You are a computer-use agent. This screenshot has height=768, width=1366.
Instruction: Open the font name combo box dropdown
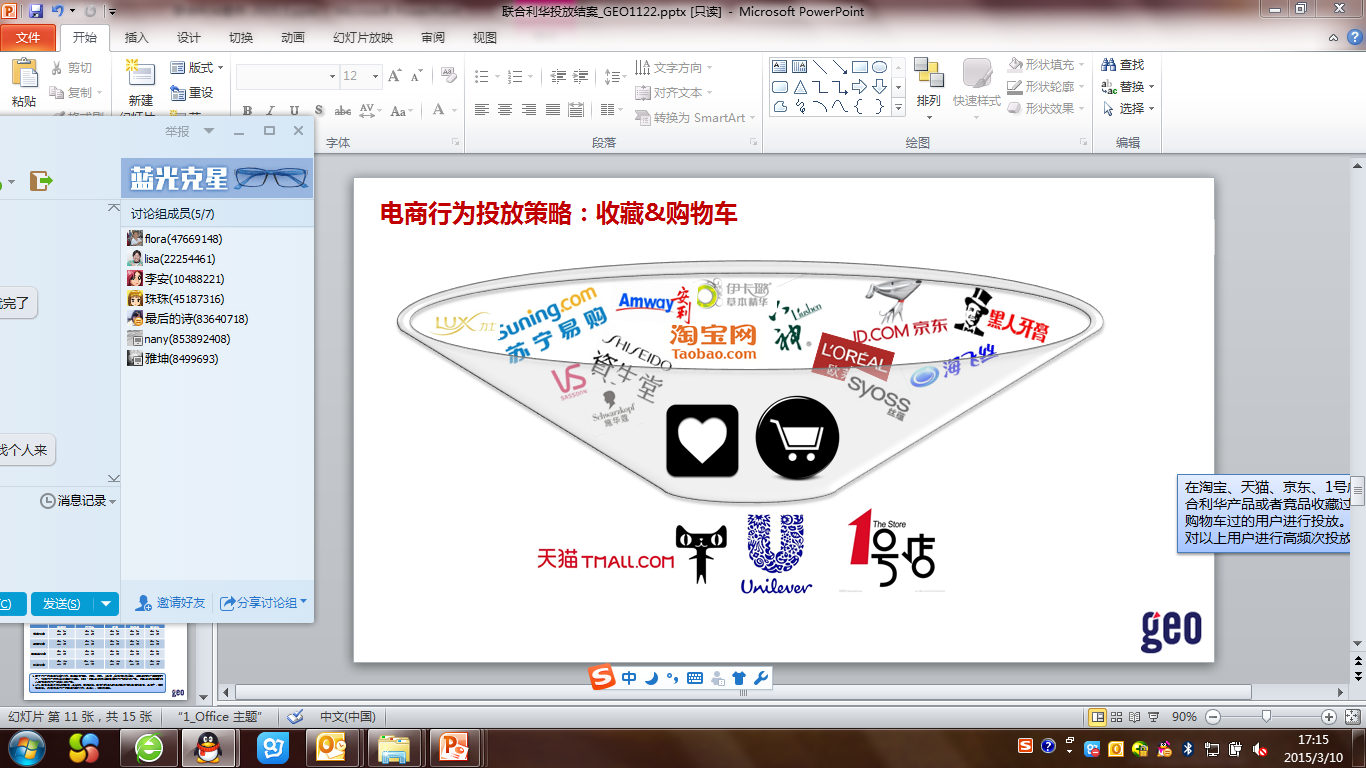(333, 76)
